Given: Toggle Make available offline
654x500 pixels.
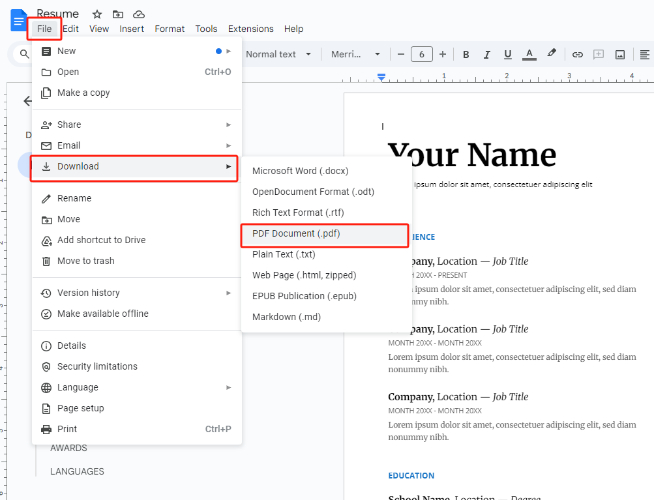Looking at the screenshot, I should (137, 314).
